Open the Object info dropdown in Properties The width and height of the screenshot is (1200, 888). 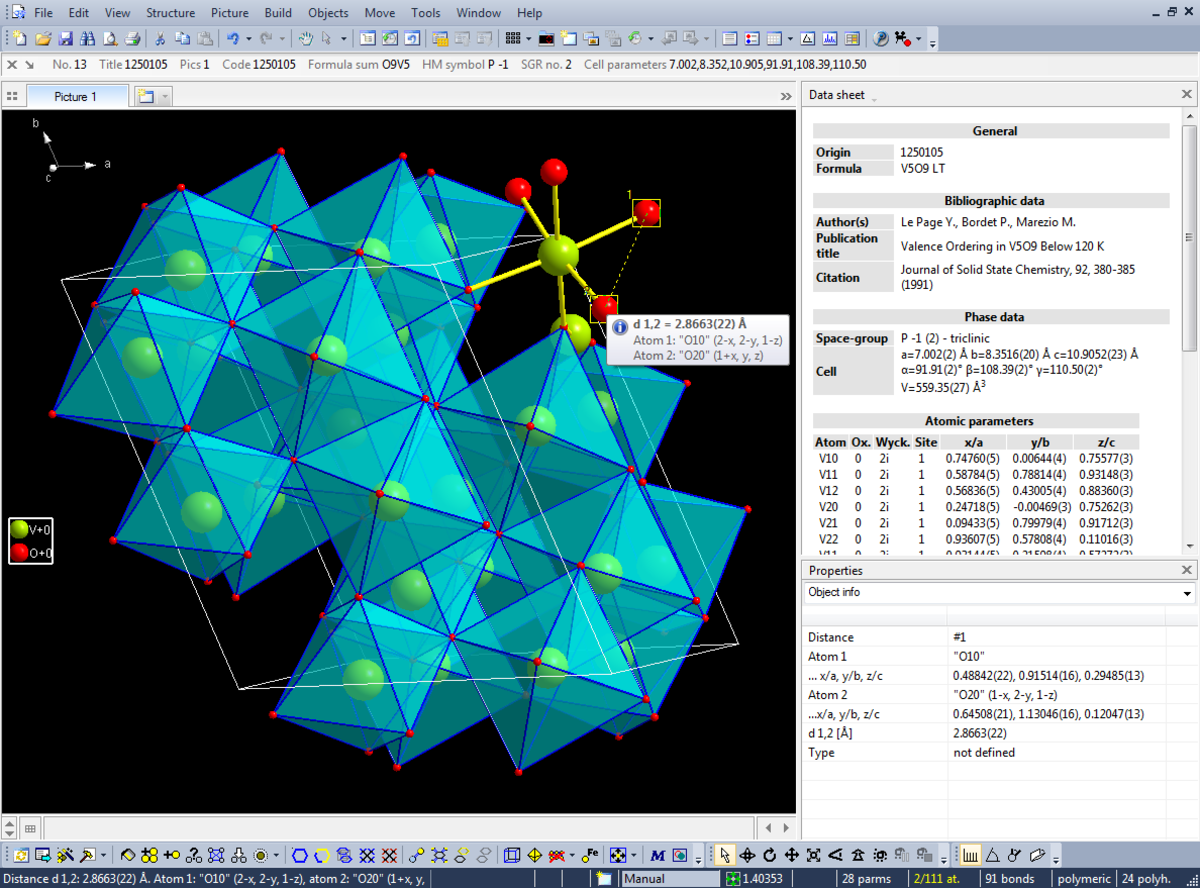click(x=1187, y=593)
